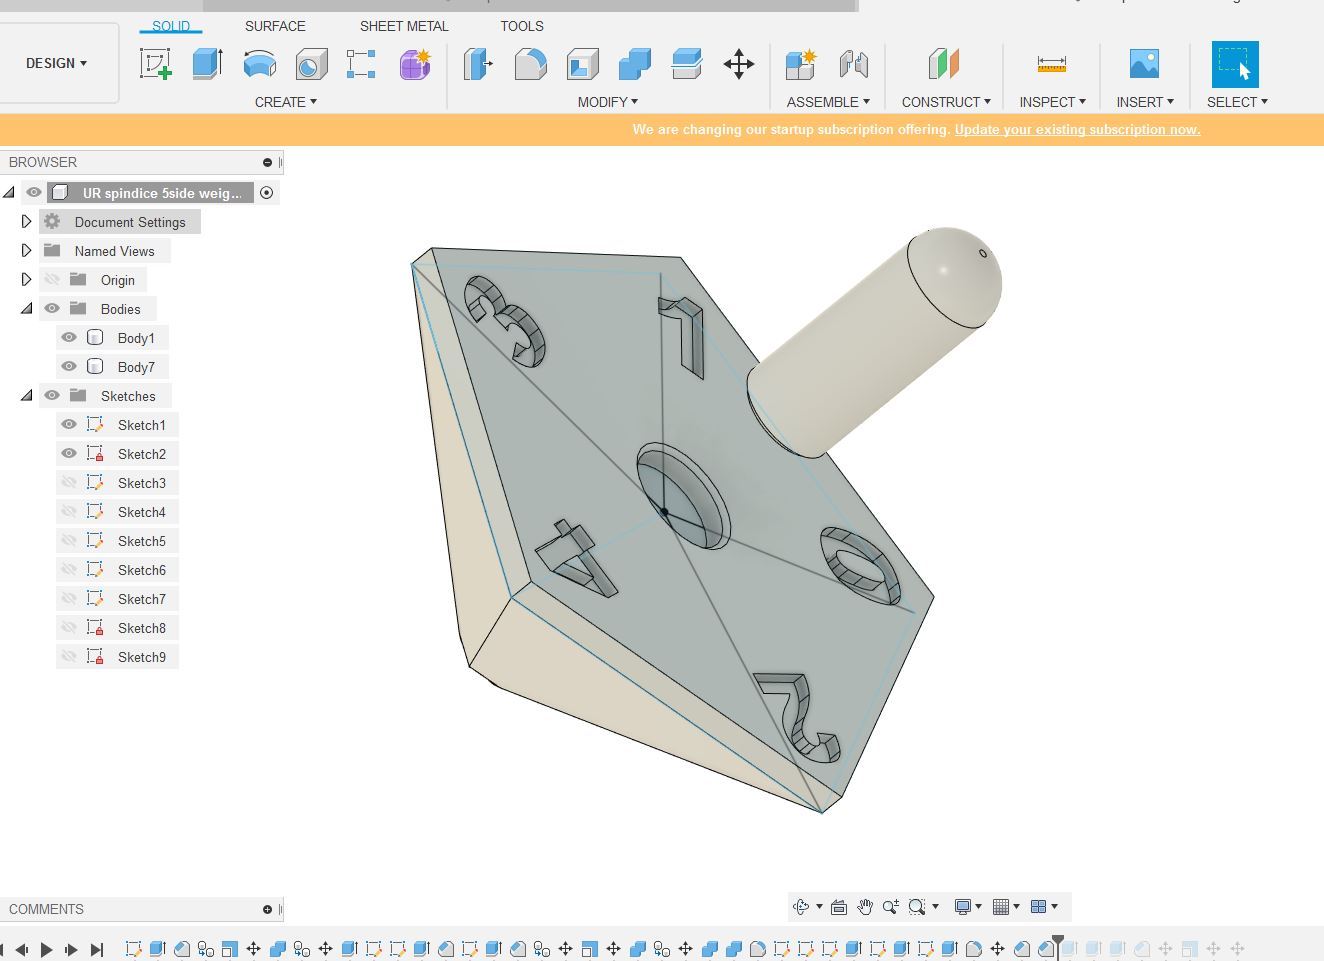Select the Fillet tool icon
Screen dimensions: 1324x961
coord(530,64)
